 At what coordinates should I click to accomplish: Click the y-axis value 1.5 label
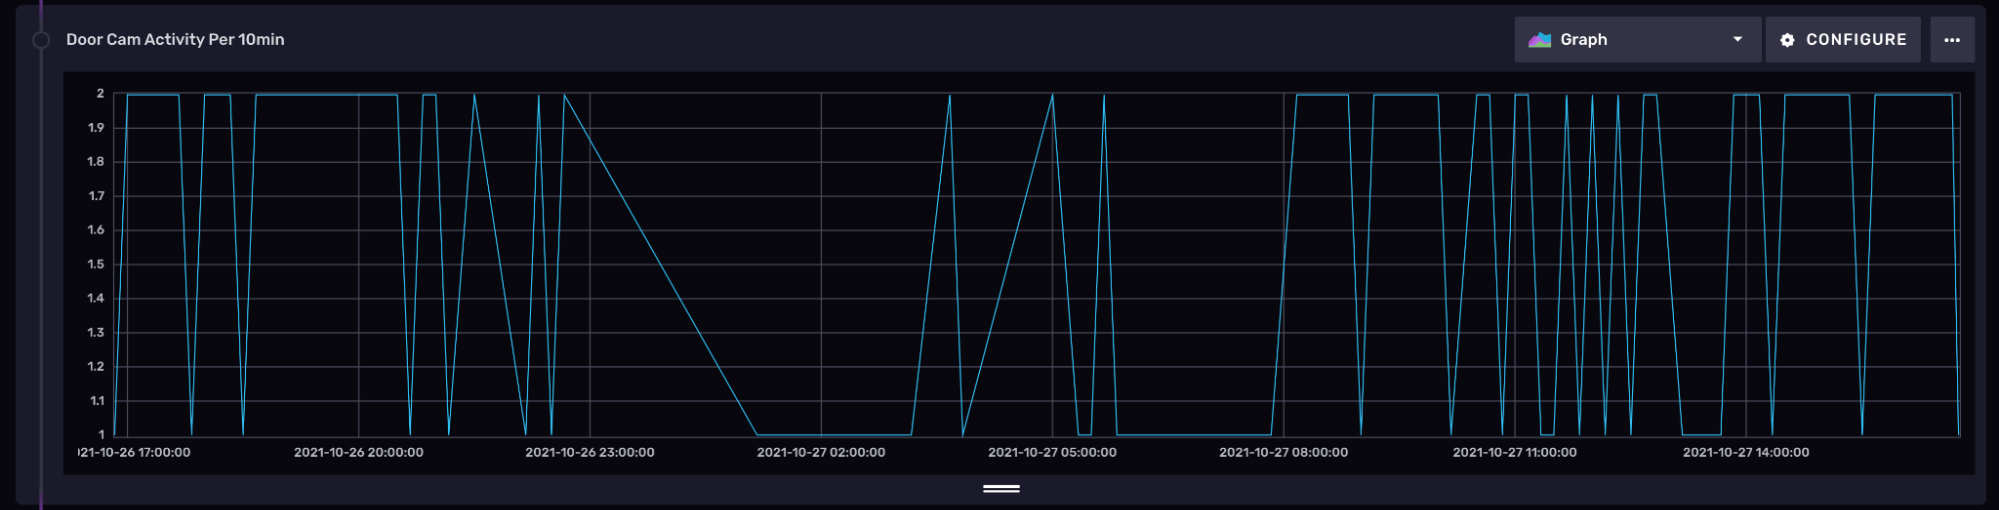coord(96,265)
